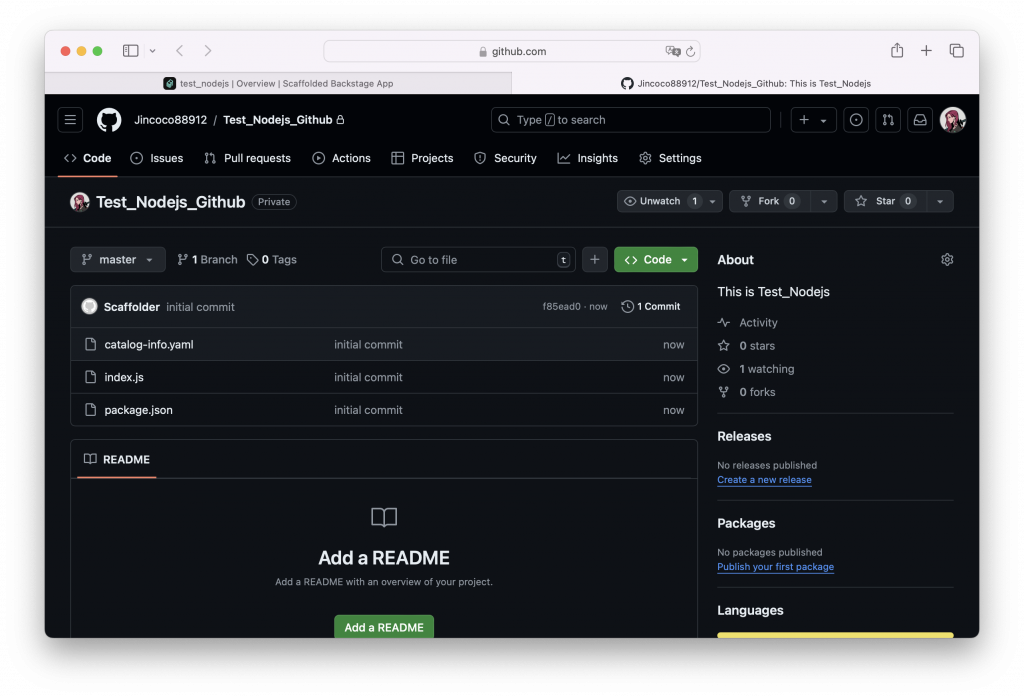Screen dimensions: 1024x697
Task: Open the Issues shortcut icon in header
Action: tap(856, 120)
